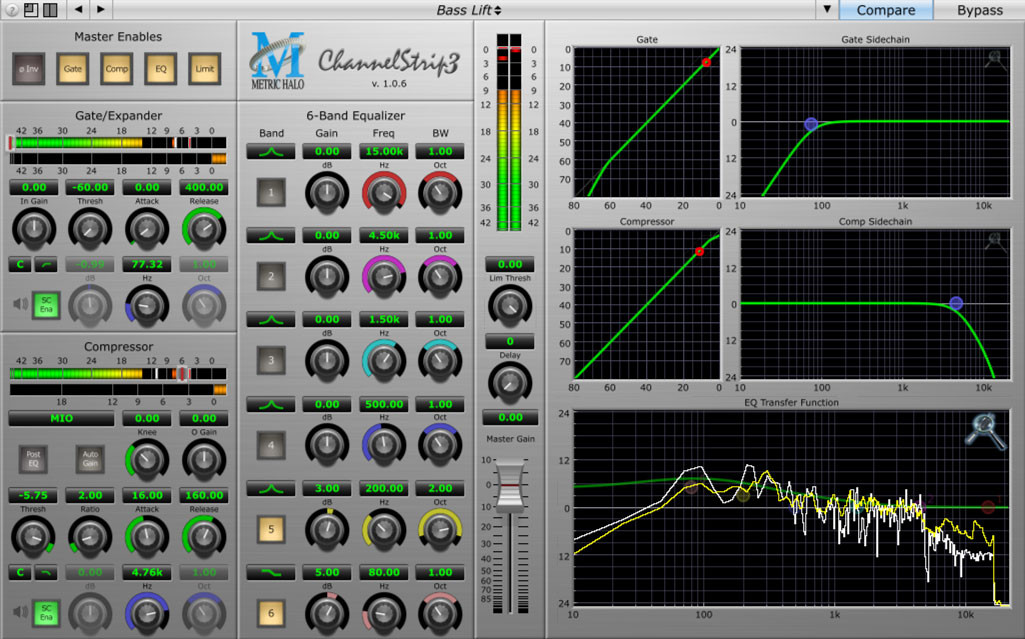The width and height of the screenshot is (1025, 639).
Task: Click the split-view layout icon in top bar
Action: click(x=49, y=10)
